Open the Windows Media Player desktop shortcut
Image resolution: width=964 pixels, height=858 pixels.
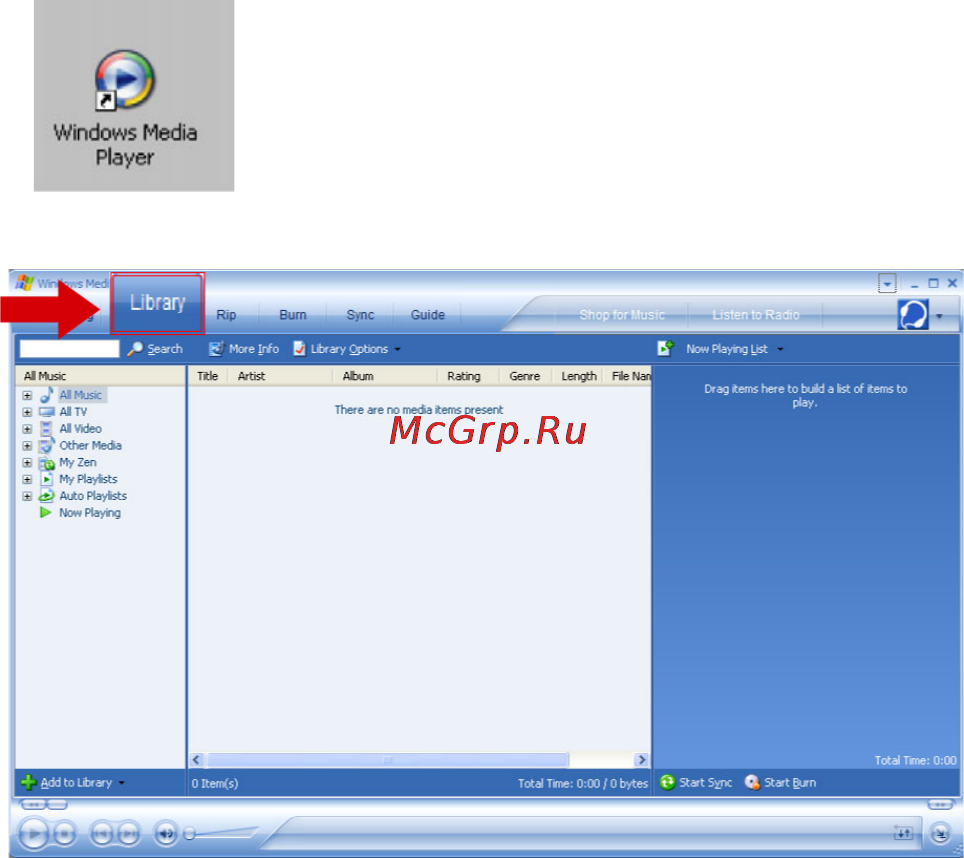click(125, 108)
